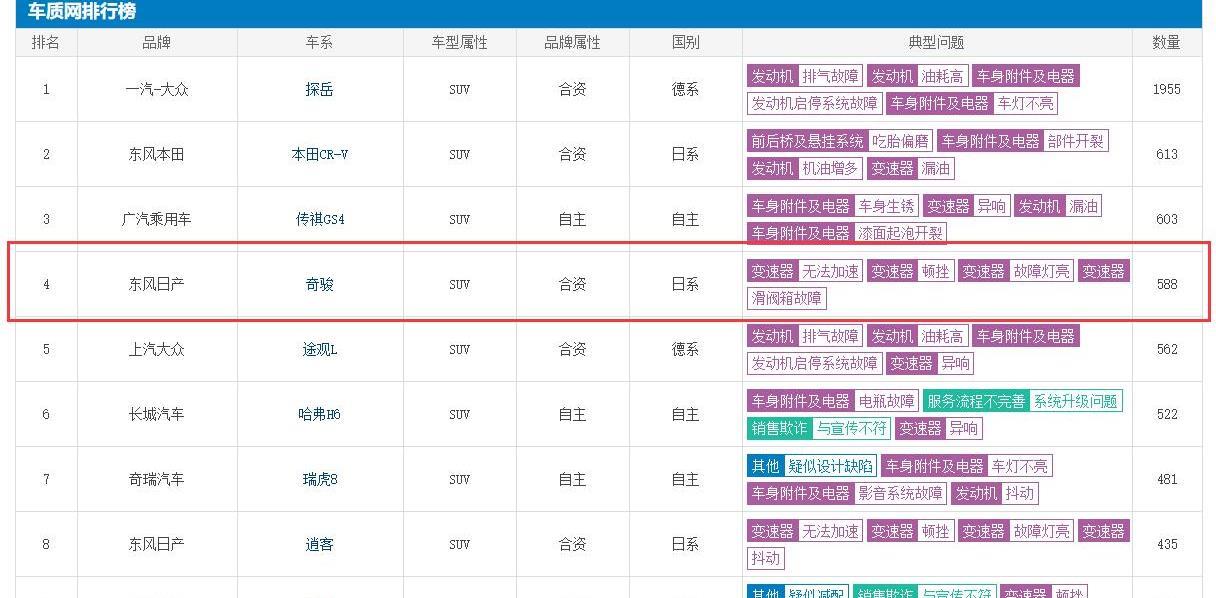Click 排气故障 tag in the 探岳 row
This screenshot has height=598, width=1216.
(830, 76)
